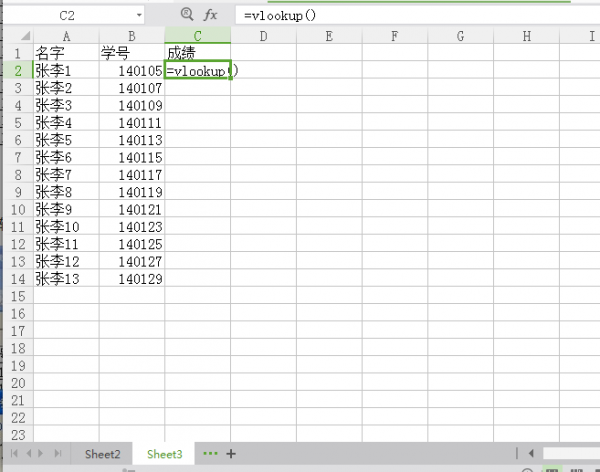Select the 成绩 header cell in column C

coord(197,54)
